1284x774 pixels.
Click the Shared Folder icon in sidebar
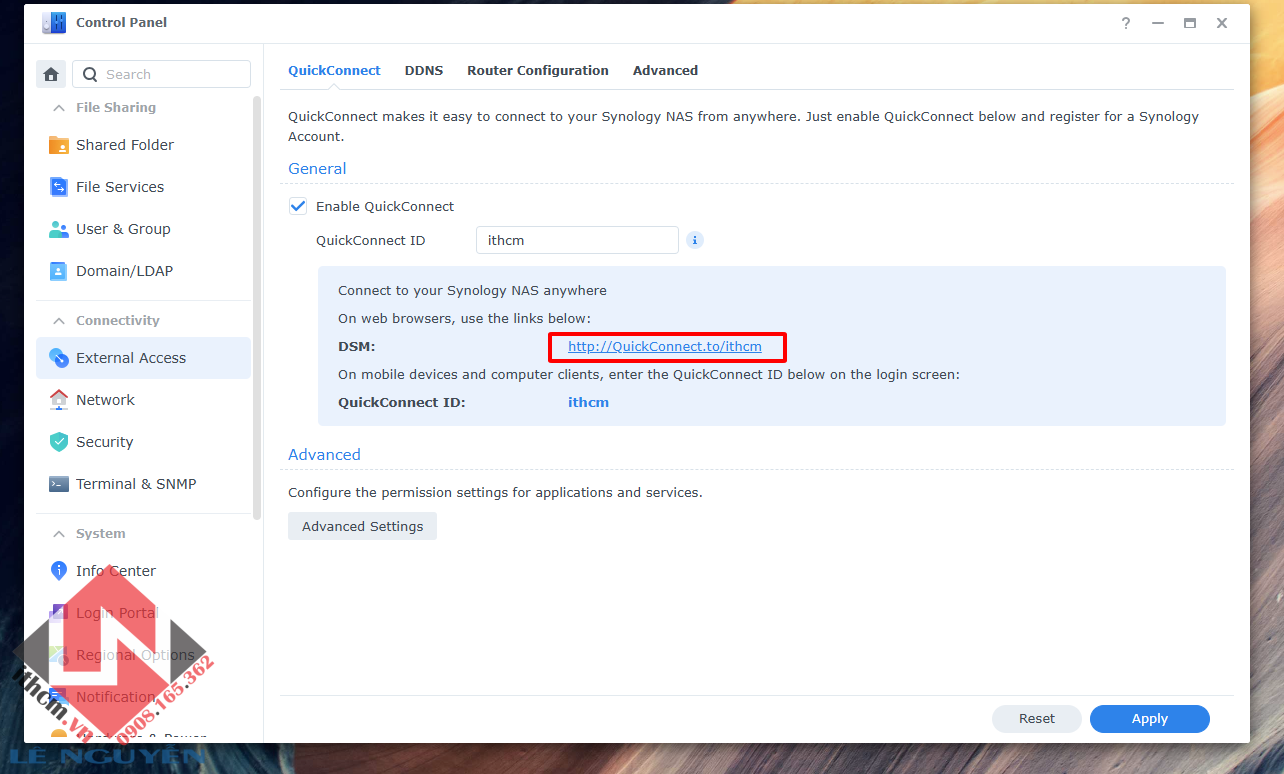click(x=59, y=145)
